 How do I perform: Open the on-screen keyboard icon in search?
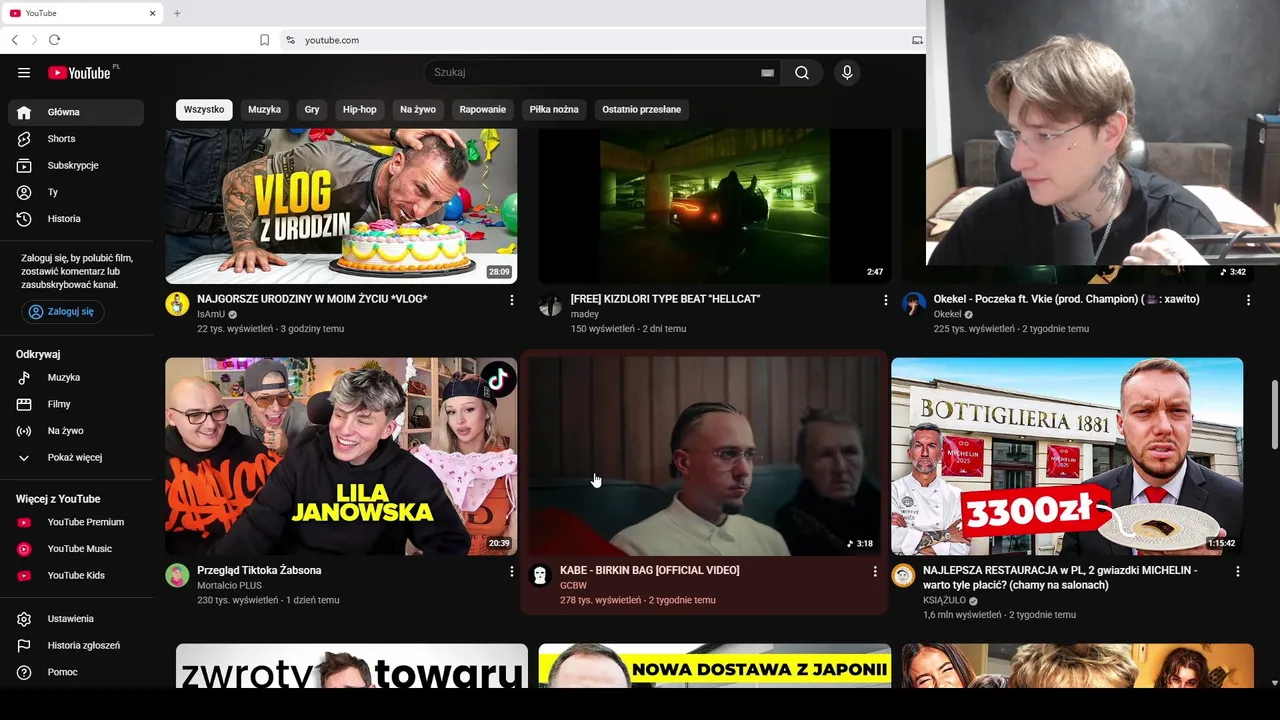(767, 73)
